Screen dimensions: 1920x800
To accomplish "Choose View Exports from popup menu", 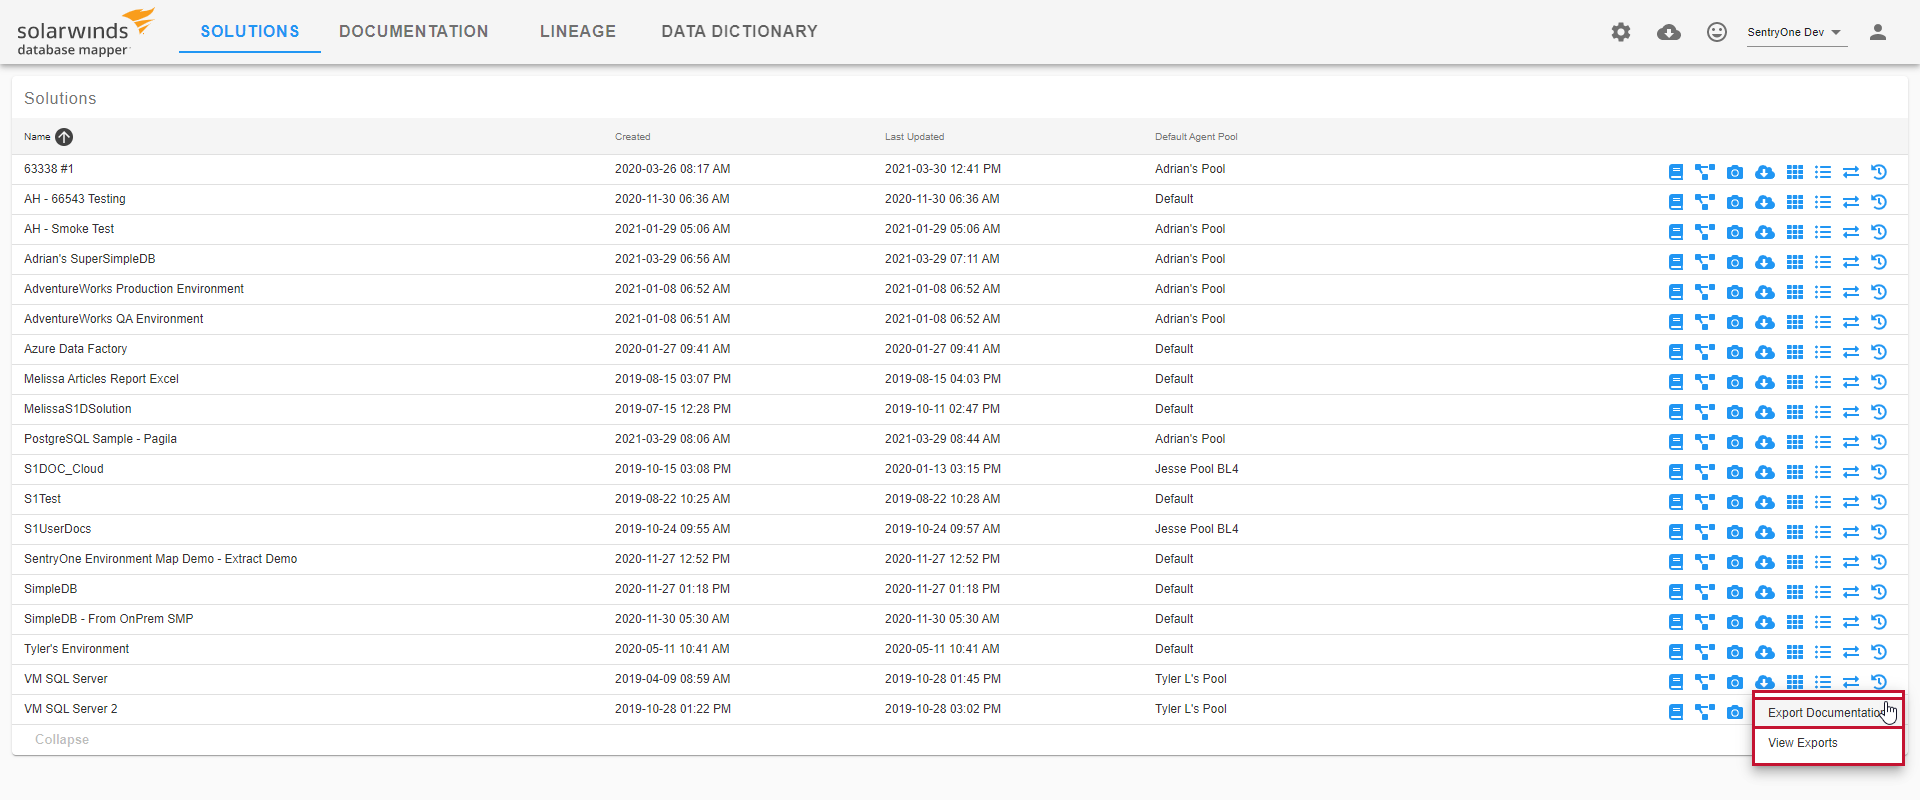I will tap(1828, 743).
